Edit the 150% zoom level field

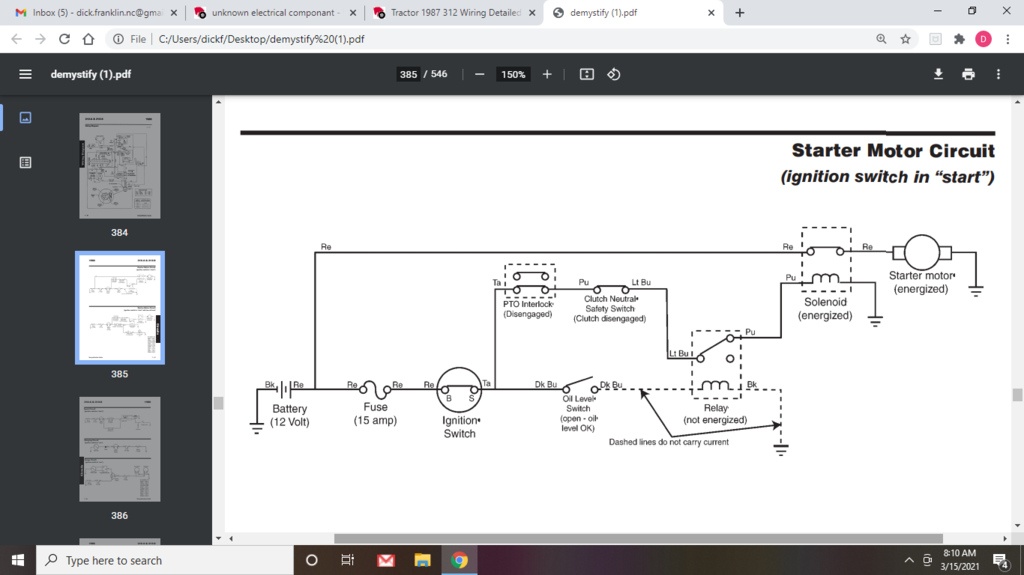pos(514,74)
